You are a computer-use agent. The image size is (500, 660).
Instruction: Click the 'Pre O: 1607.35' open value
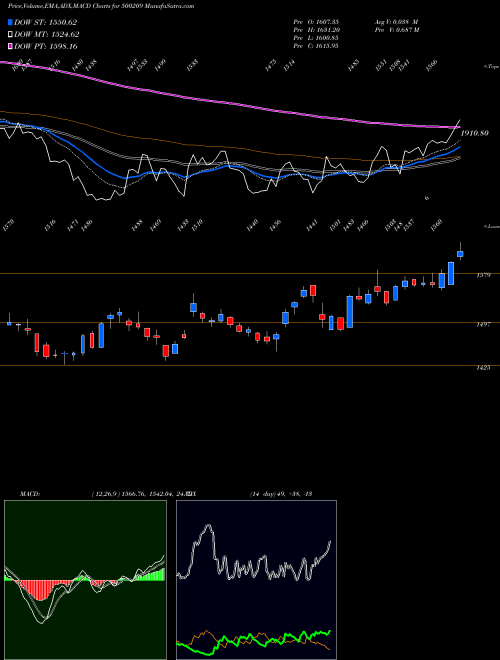click(x=317, y=21)
